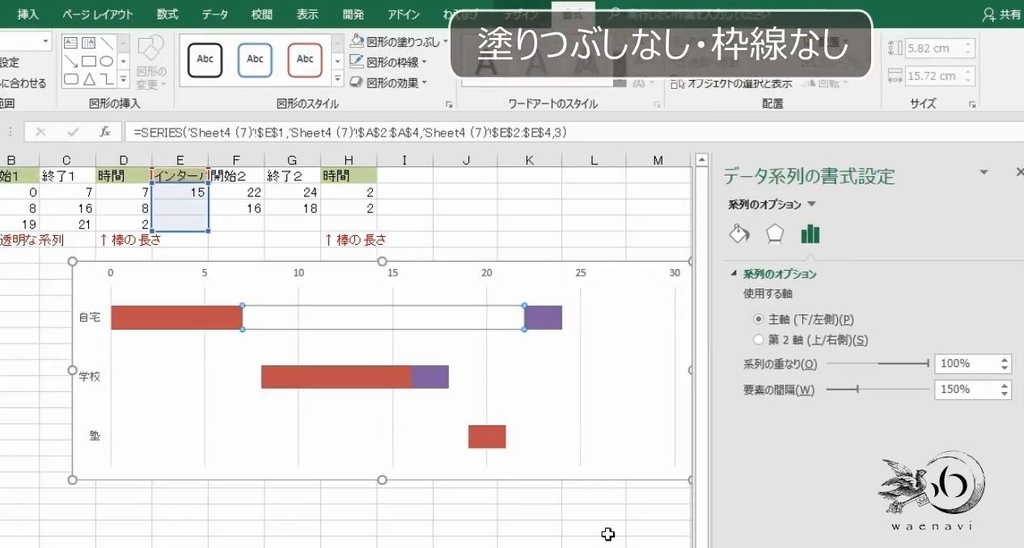The image size is (1024, 548).
Task: Decrease gap width with down stepper
Action: click(1005, 395)
